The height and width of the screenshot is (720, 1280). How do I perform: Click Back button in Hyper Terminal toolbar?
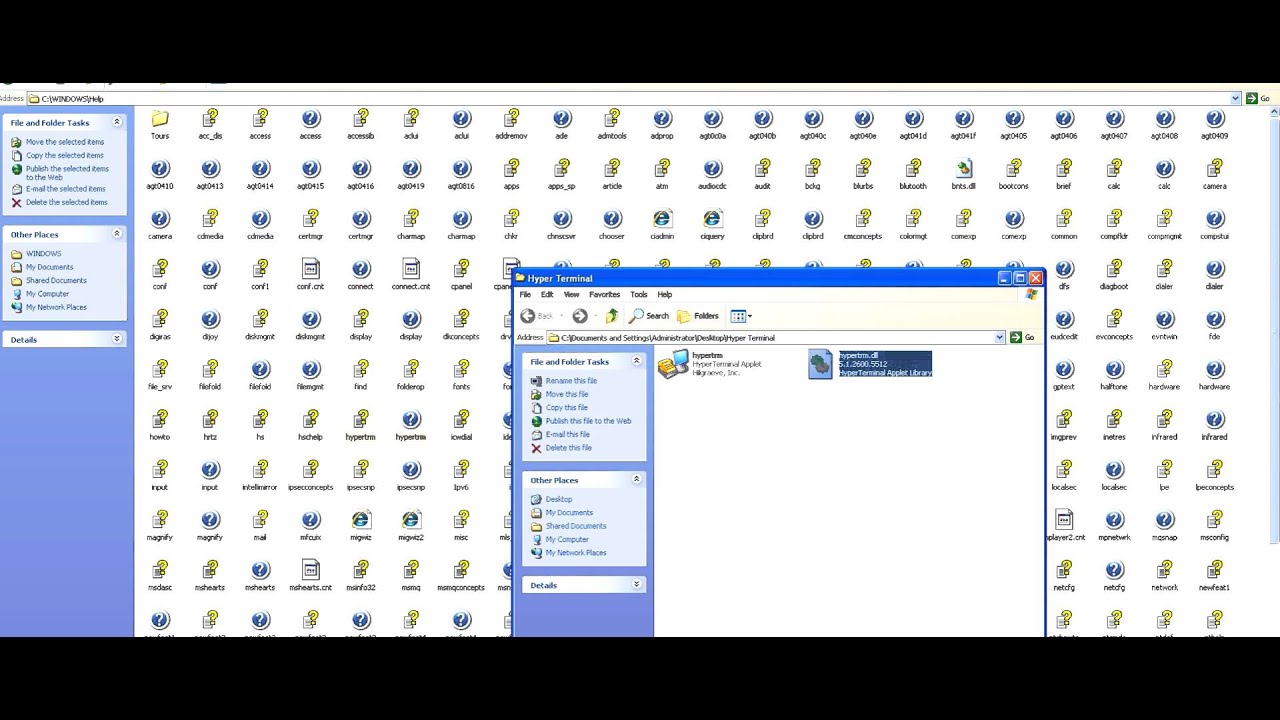pos(537,316)
